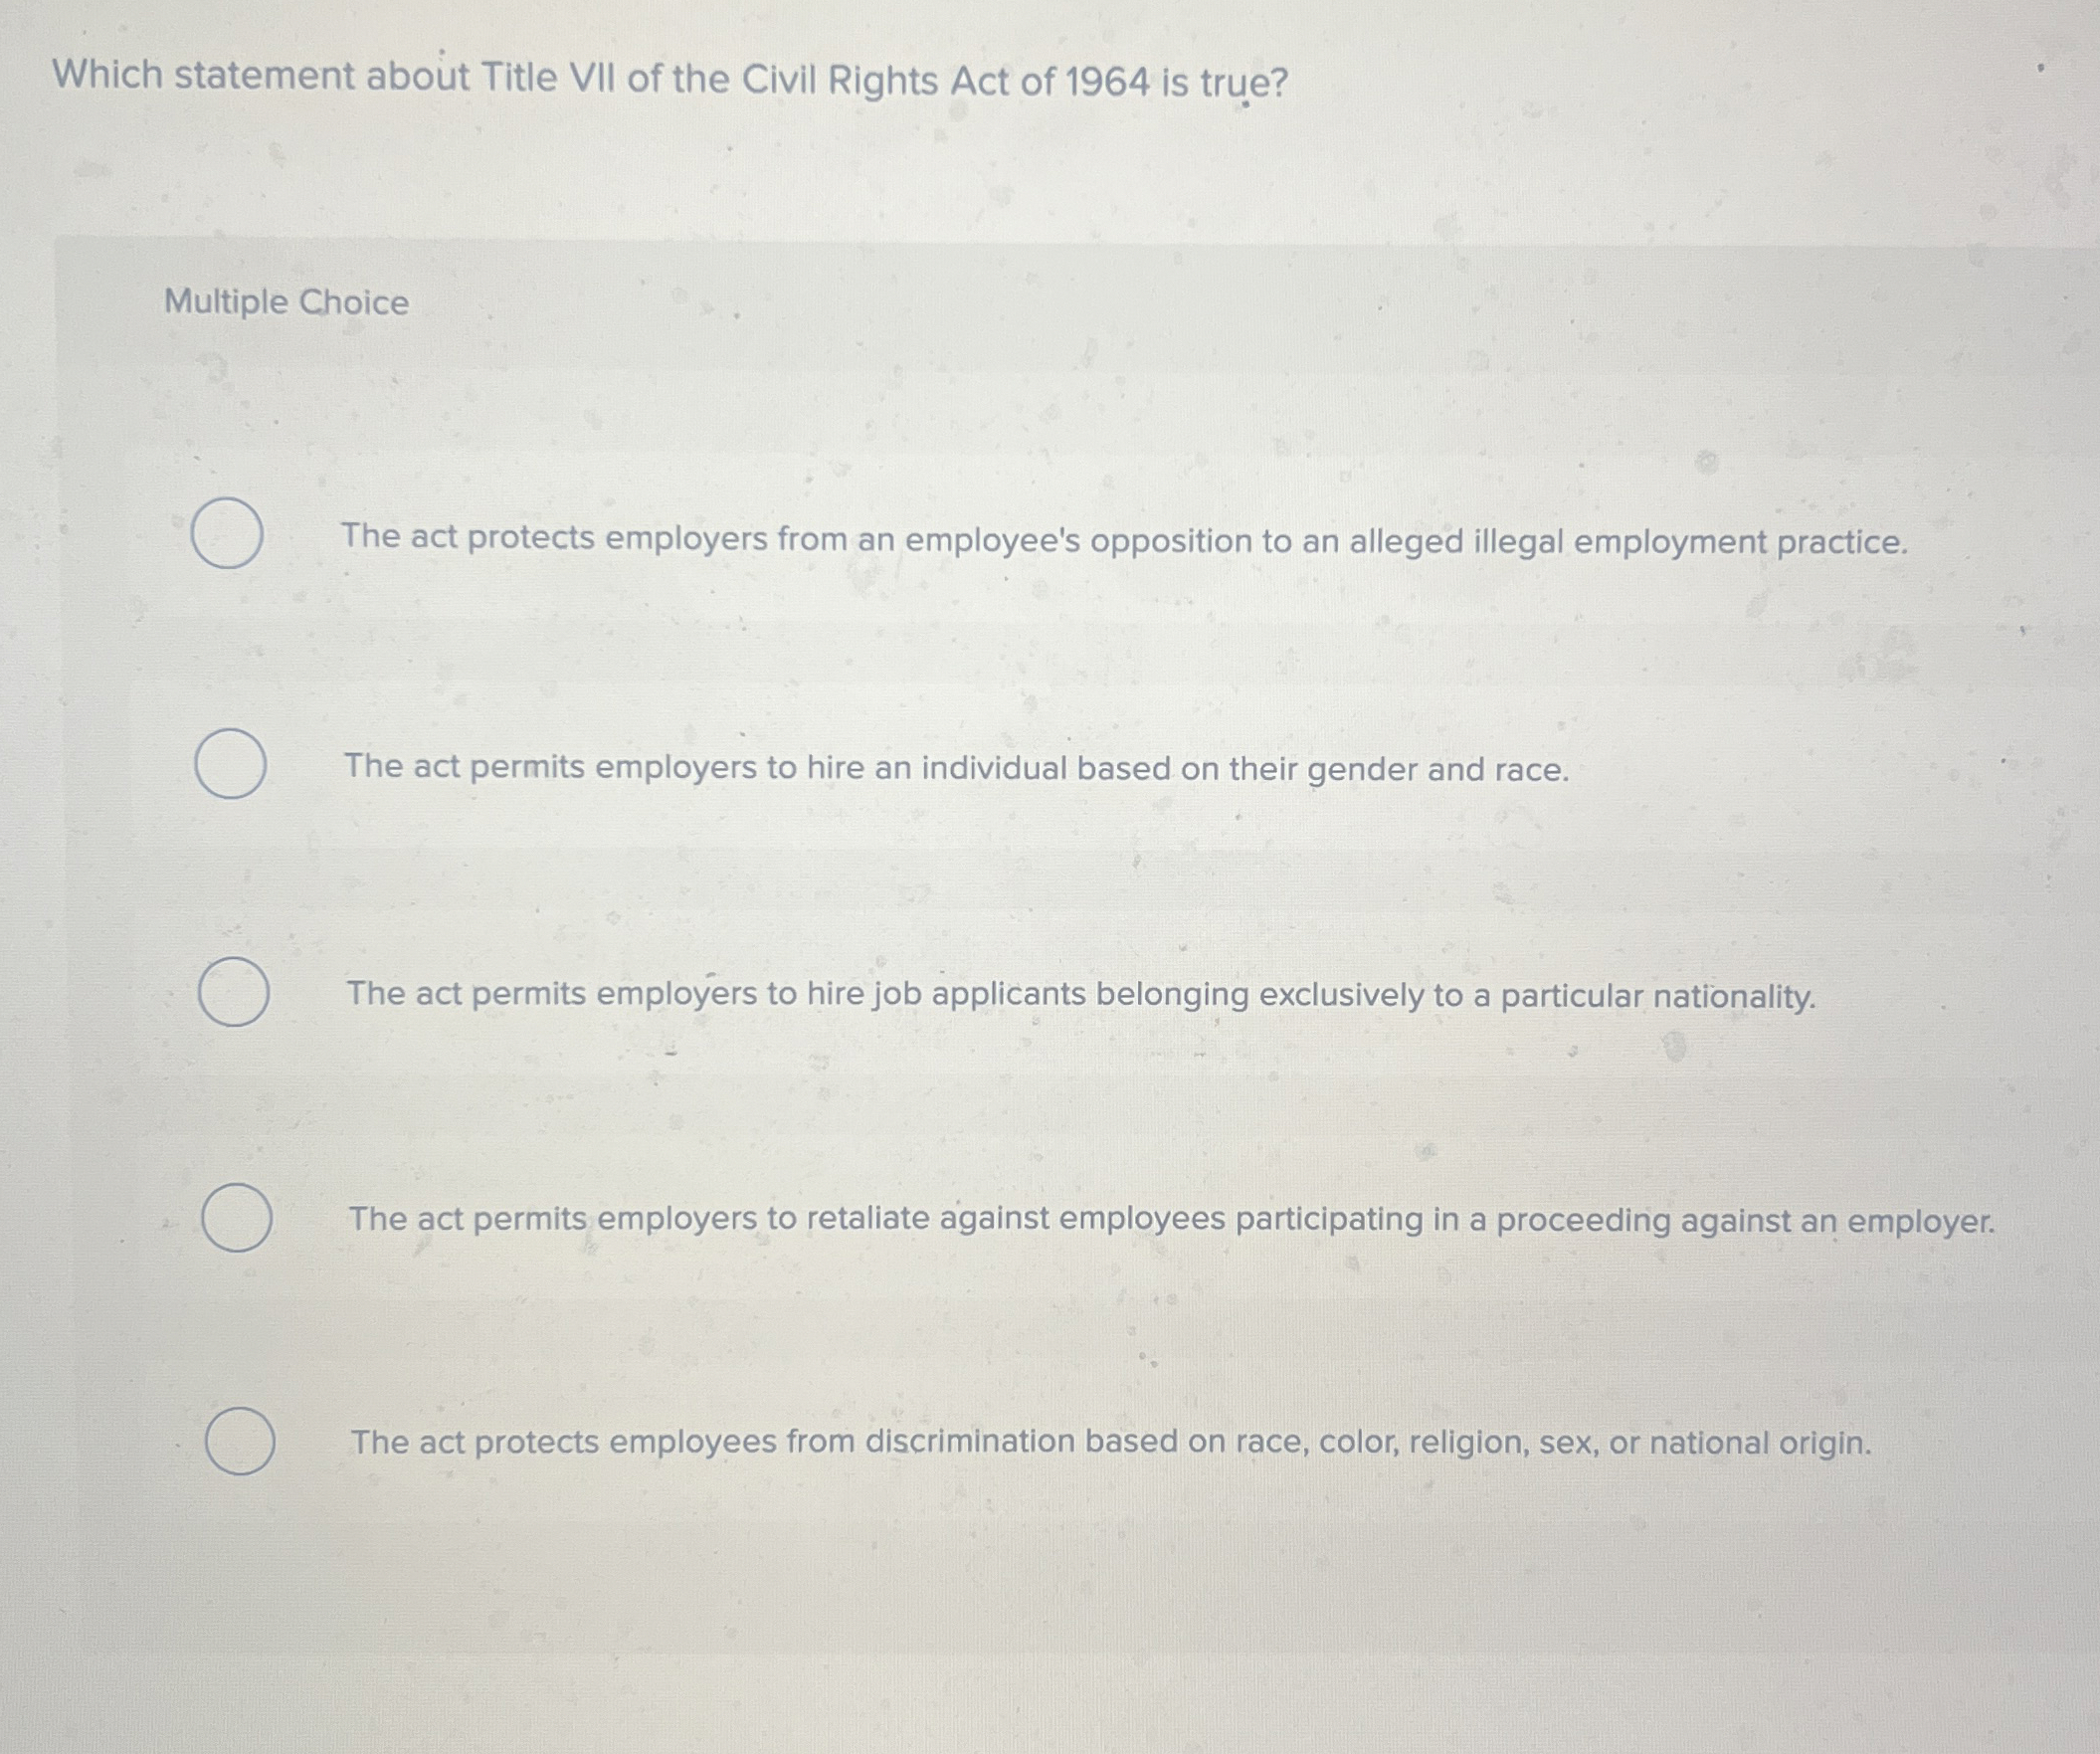Select radio button for employee's opposition answer
2100x1754 pixels.
click(x=228, y=533)
